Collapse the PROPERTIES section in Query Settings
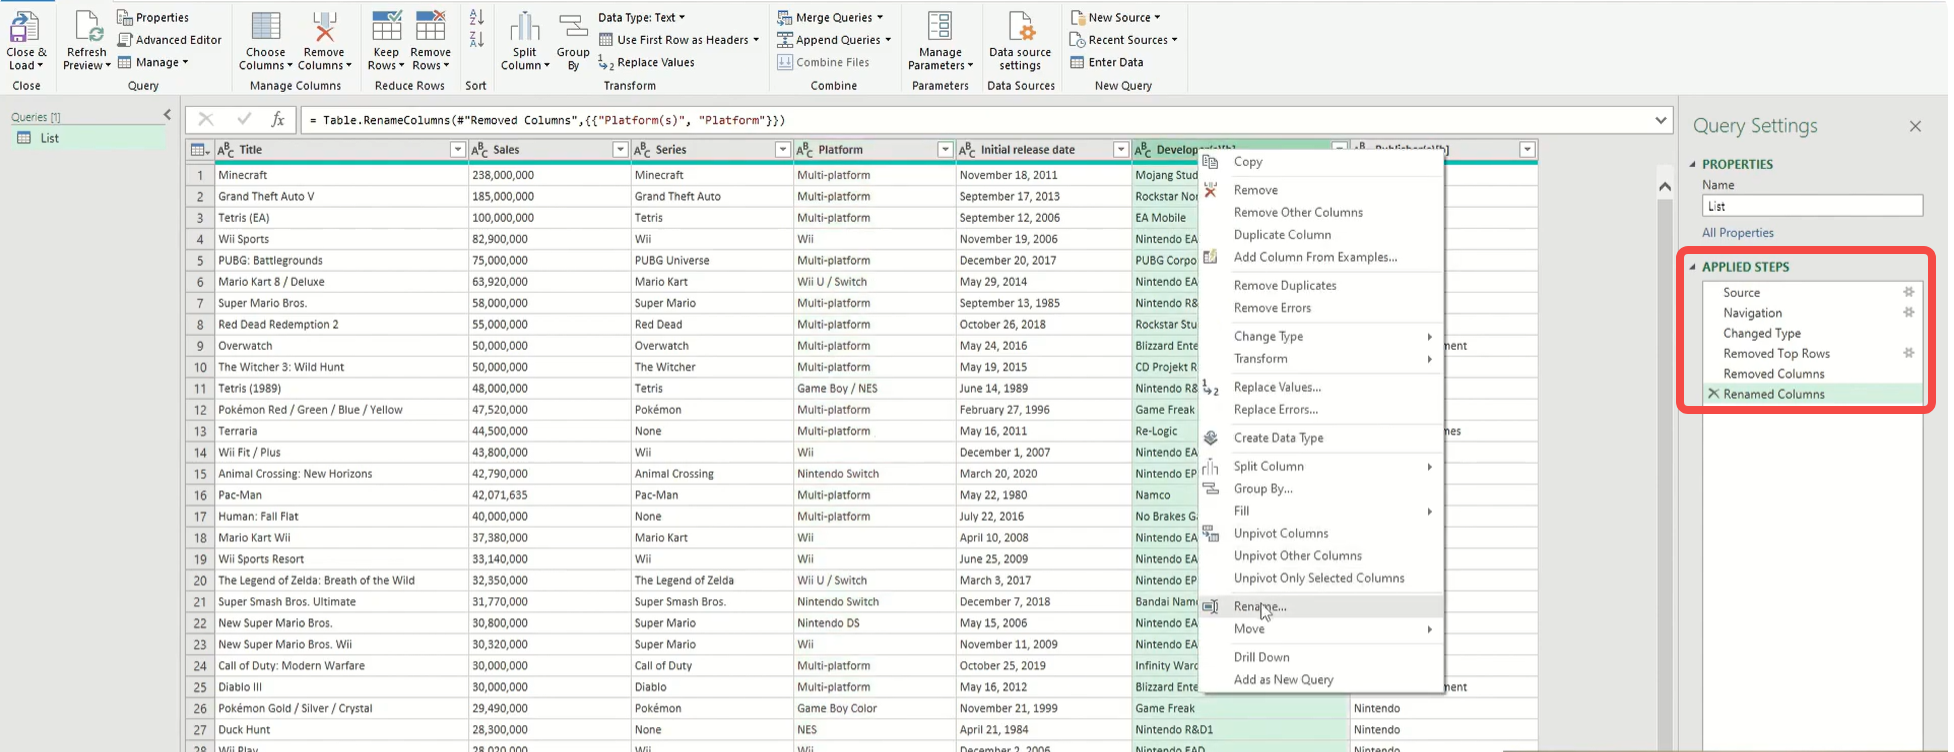The width and height of the screenshot is (1954, 752). 1693,164
